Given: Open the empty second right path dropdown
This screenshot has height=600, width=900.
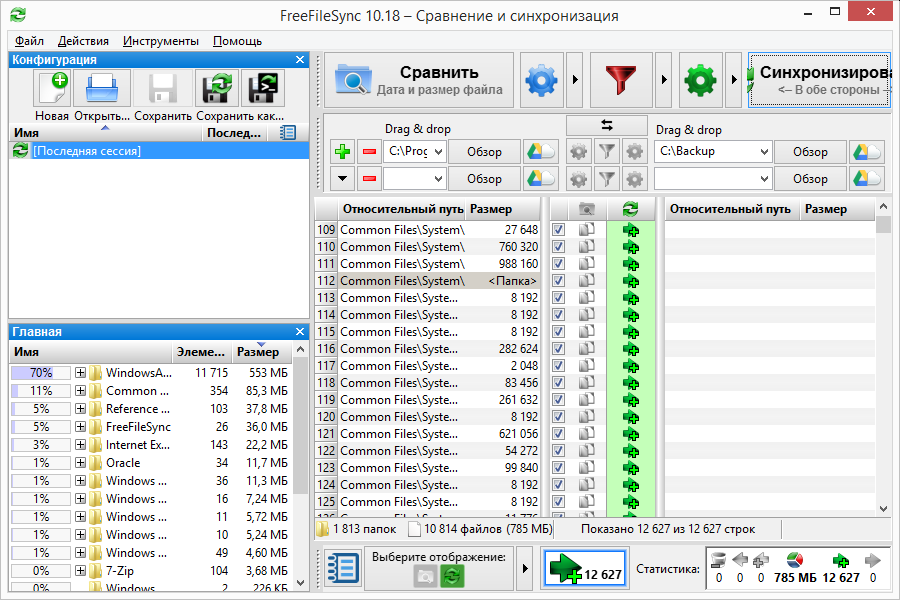Looking at the screenshot, I should click(x=764, y=179).
